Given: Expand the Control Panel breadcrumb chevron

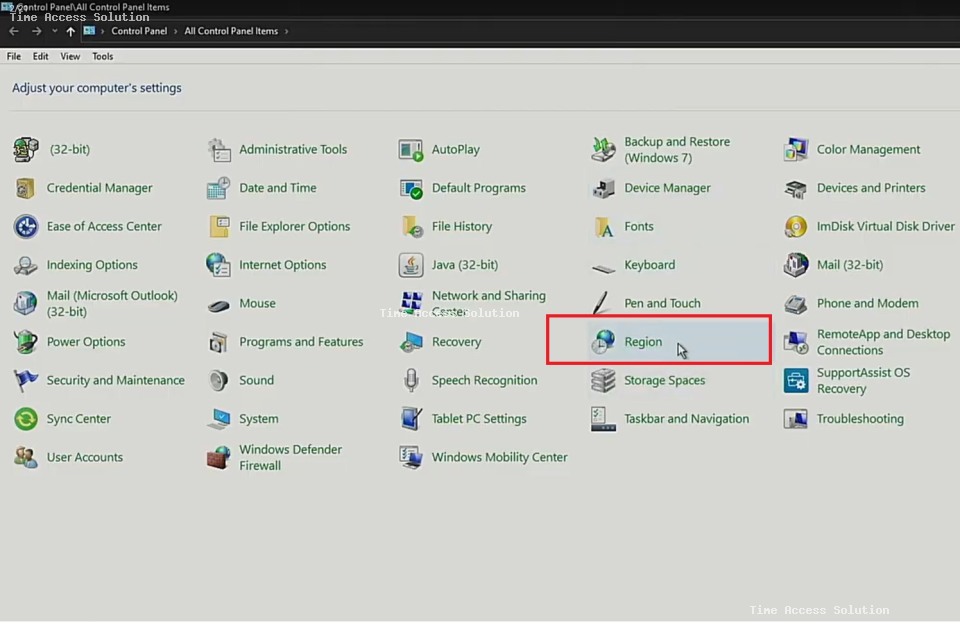Looking at the screenshot, I should click(x=176, y=31).
